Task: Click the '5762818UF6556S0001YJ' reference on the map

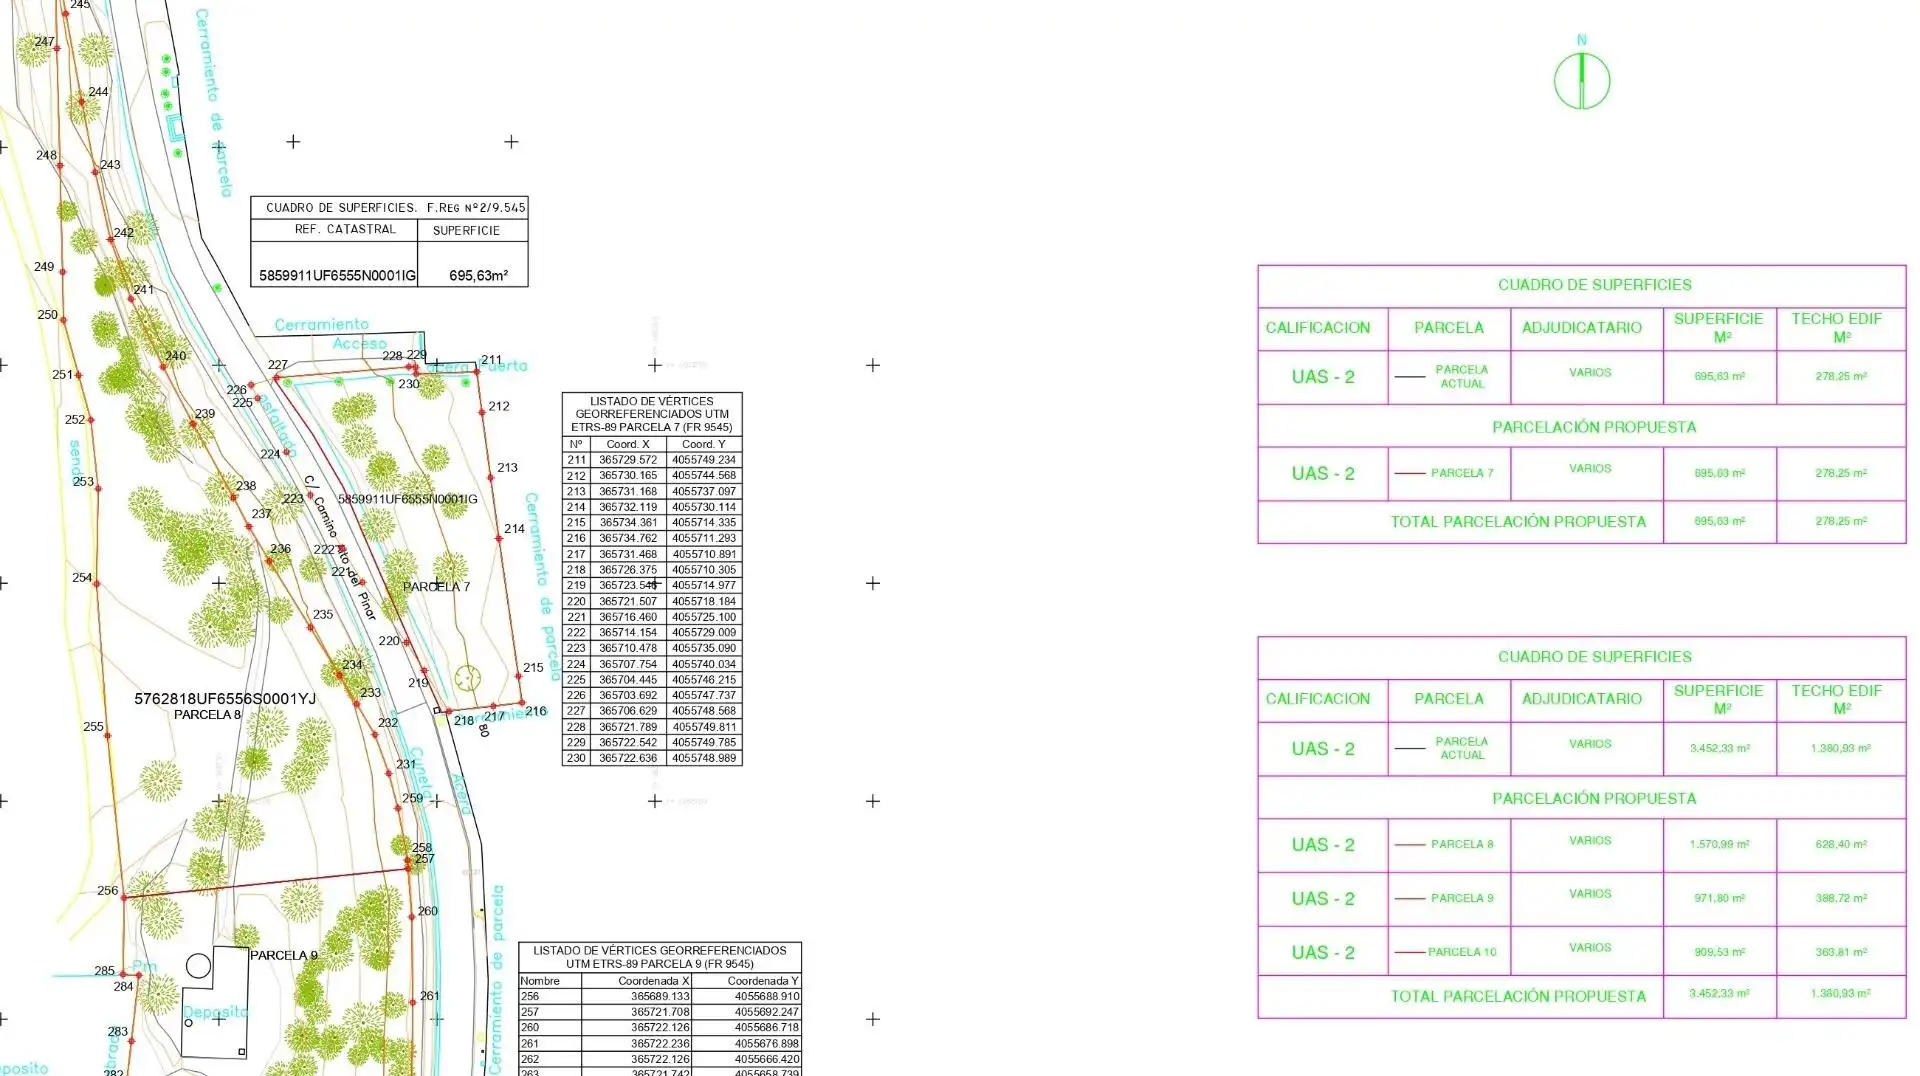Action: pyautogui.click(x=225, y=699)
